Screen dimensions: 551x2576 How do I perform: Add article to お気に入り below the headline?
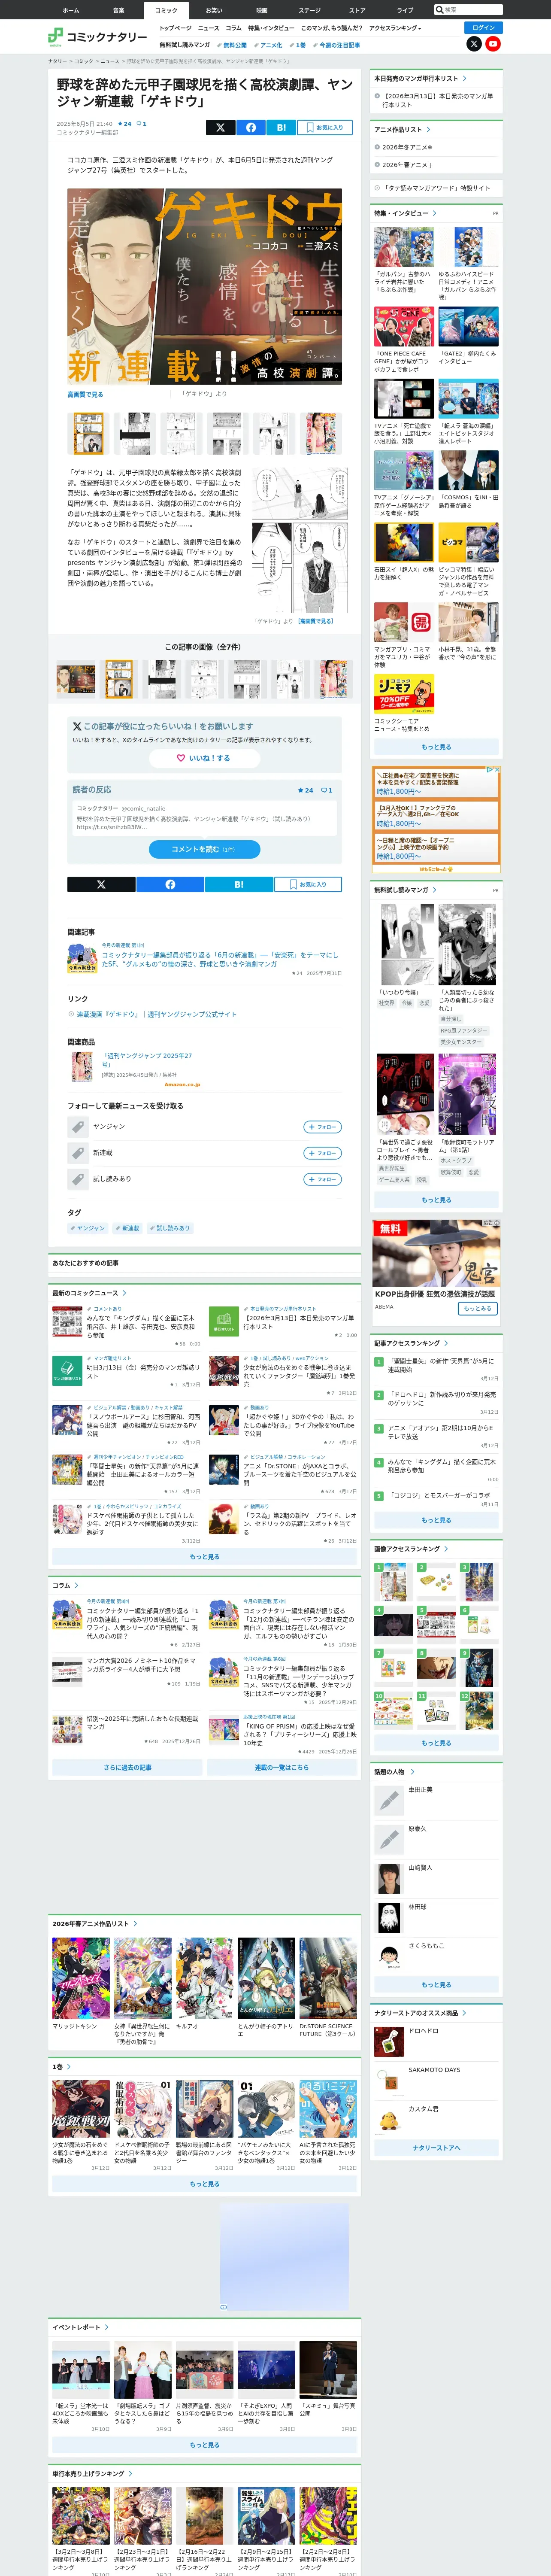click(x=324, y=127)
